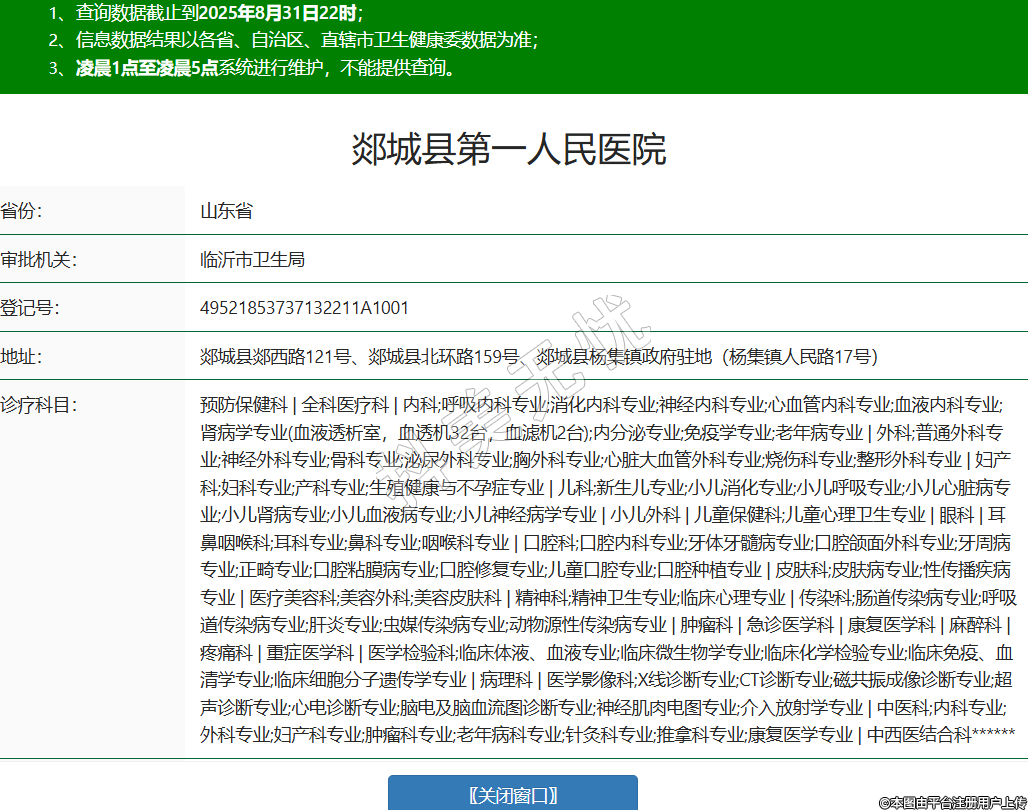Select the 诊疗科目 row label
Image resolution: width=1028 pixels, height=810 pixels.
click(38, 405)
